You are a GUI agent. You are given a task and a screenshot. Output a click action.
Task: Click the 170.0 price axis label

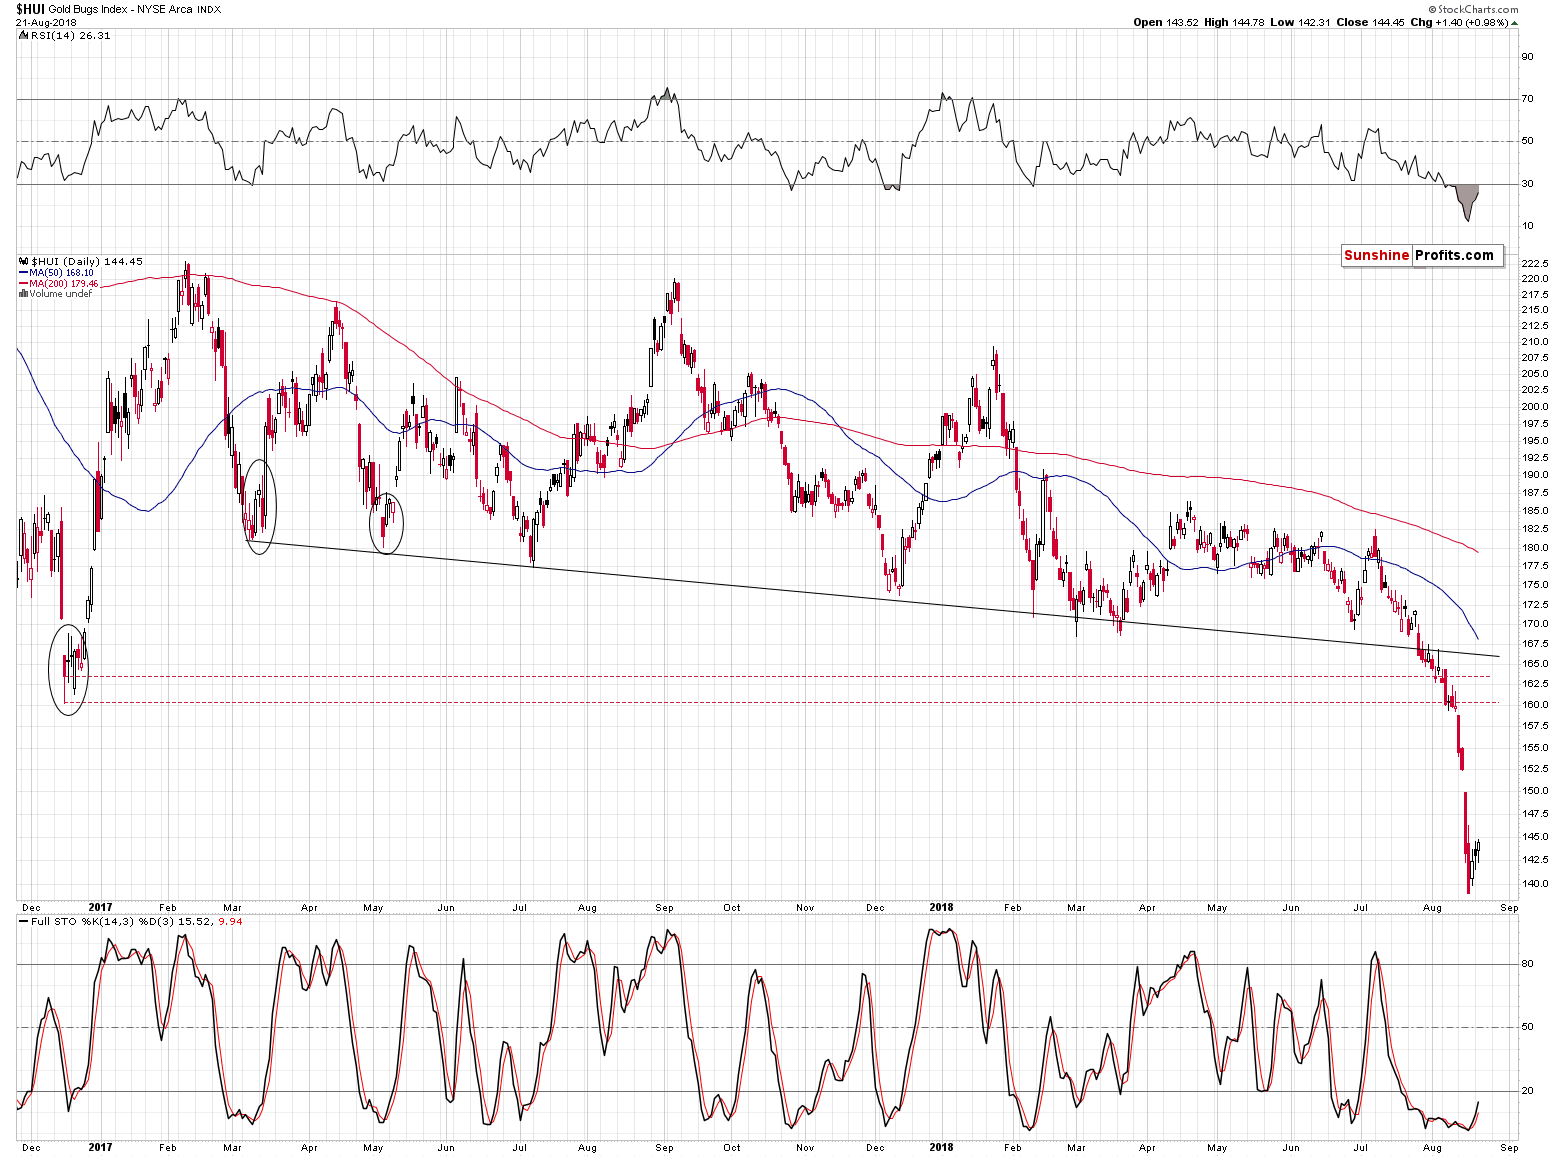click(x=1535, y=624)
